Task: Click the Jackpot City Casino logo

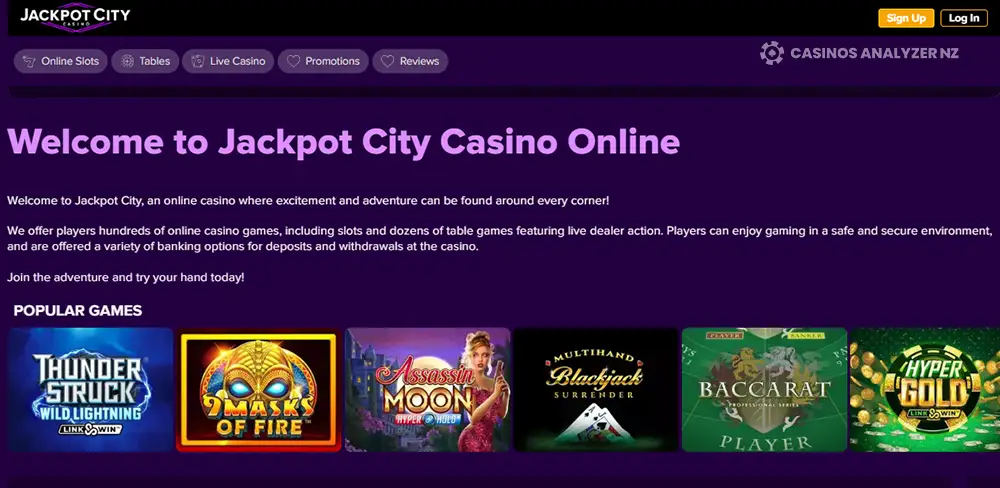Action: click(75, 18)
